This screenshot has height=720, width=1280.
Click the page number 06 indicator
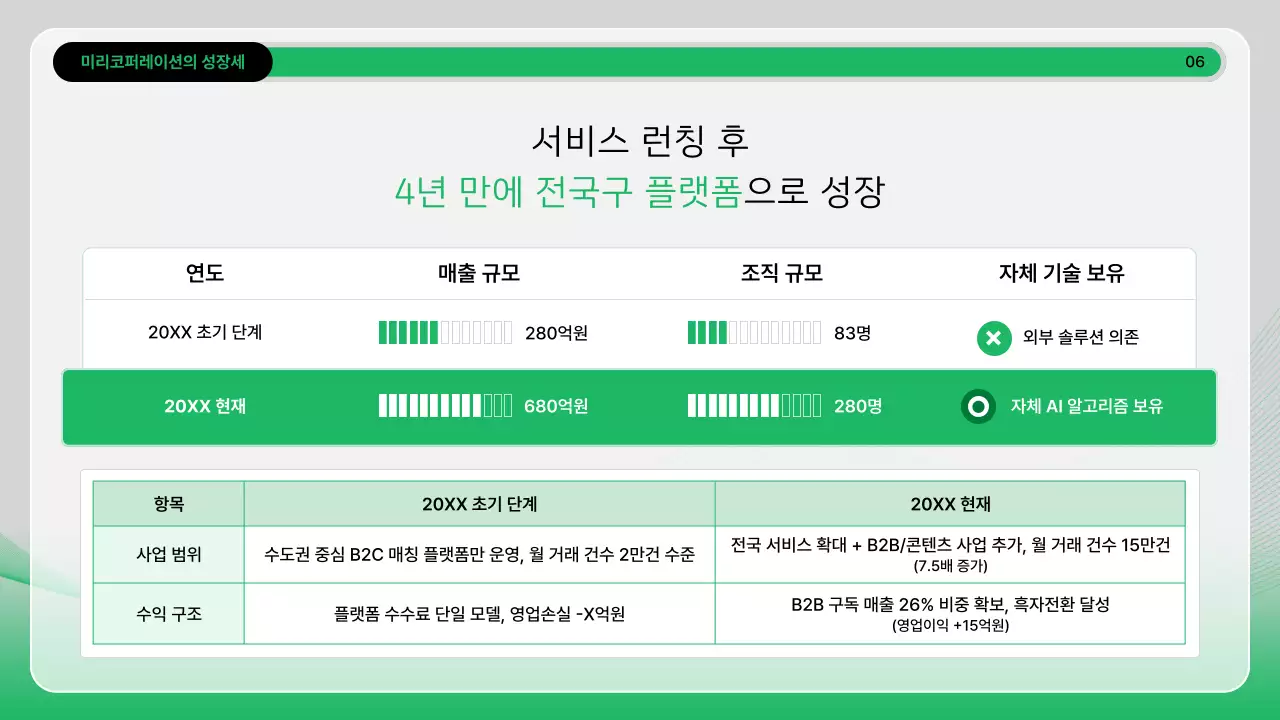pyautogui.click(x=1194, y=61)
